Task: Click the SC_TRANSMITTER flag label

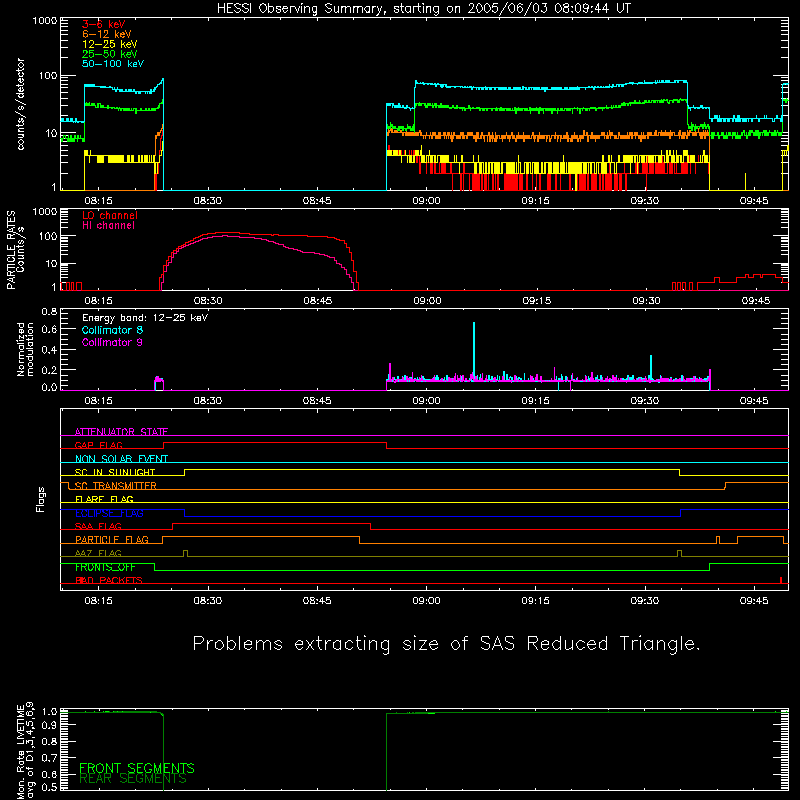Action: pos(116,486)
